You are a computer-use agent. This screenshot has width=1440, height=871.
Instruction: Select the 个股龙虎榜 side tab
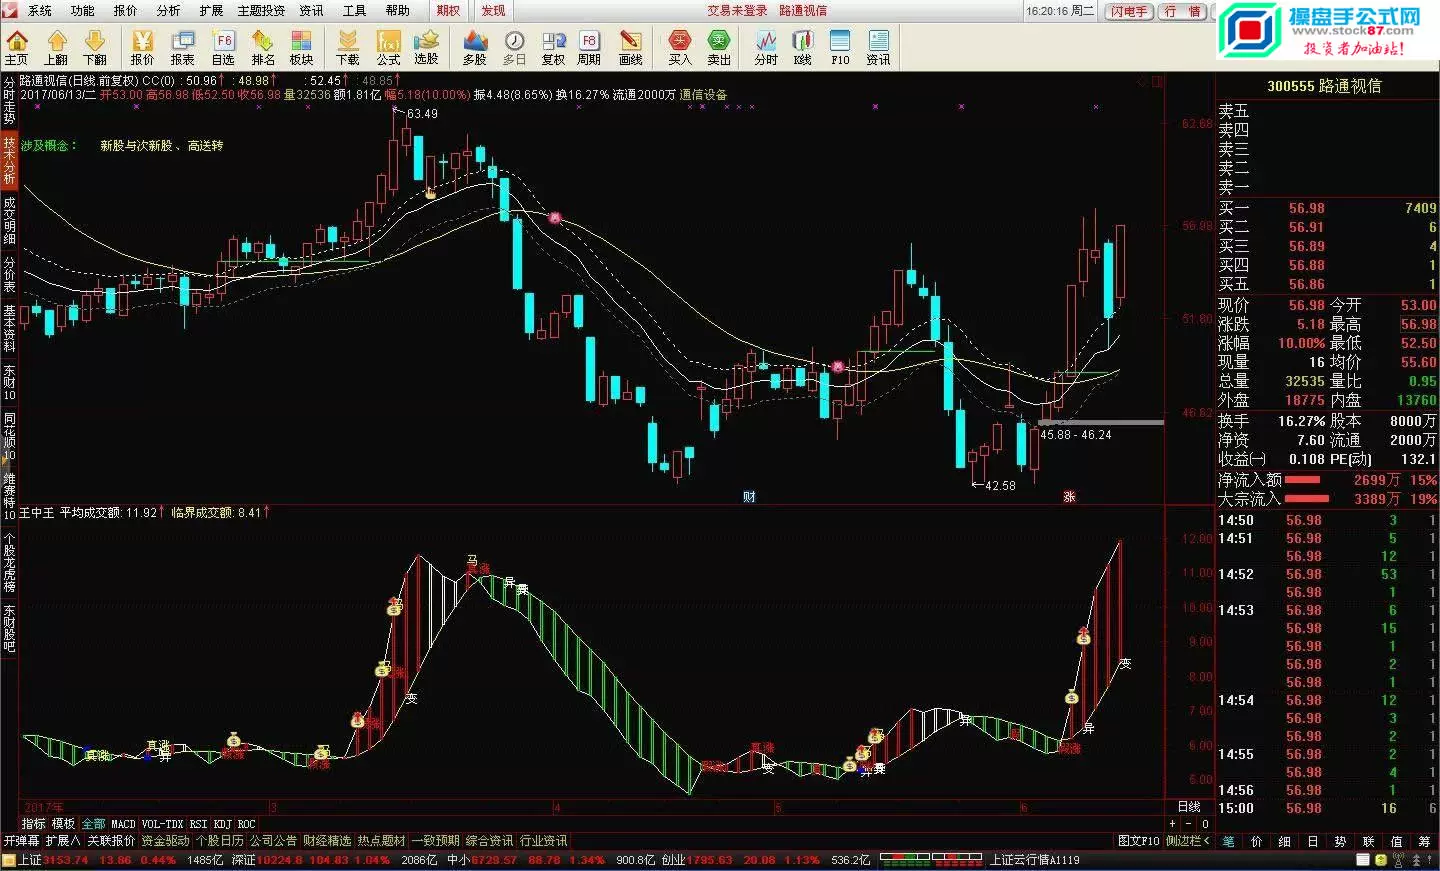[9, 563]
